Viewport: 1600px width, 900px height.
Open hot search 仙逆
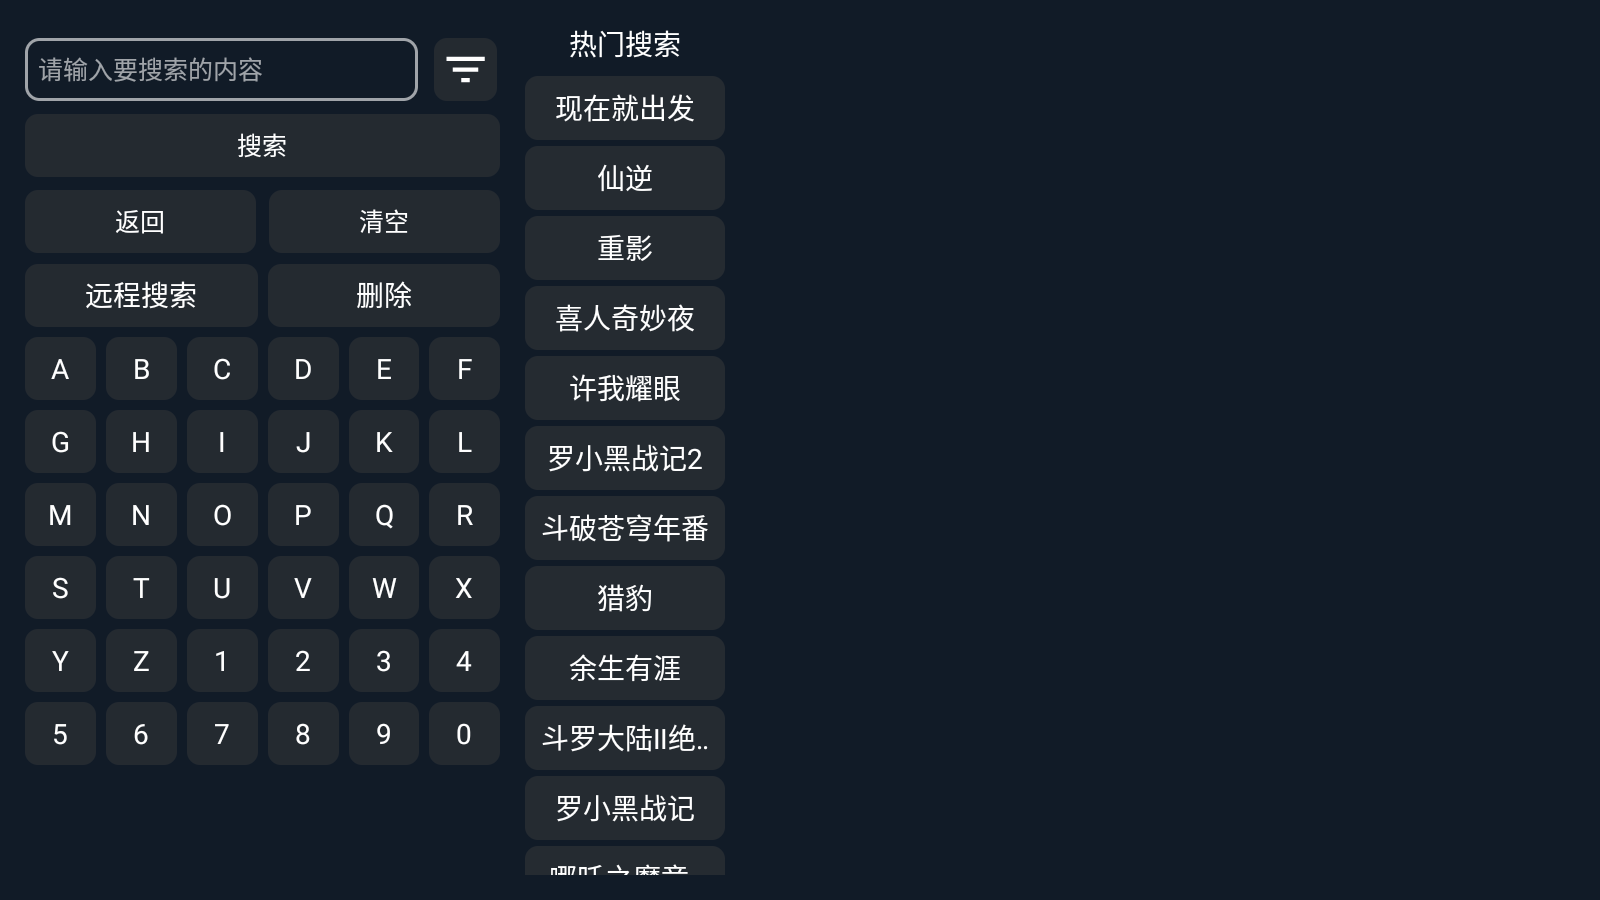[624, 179]
